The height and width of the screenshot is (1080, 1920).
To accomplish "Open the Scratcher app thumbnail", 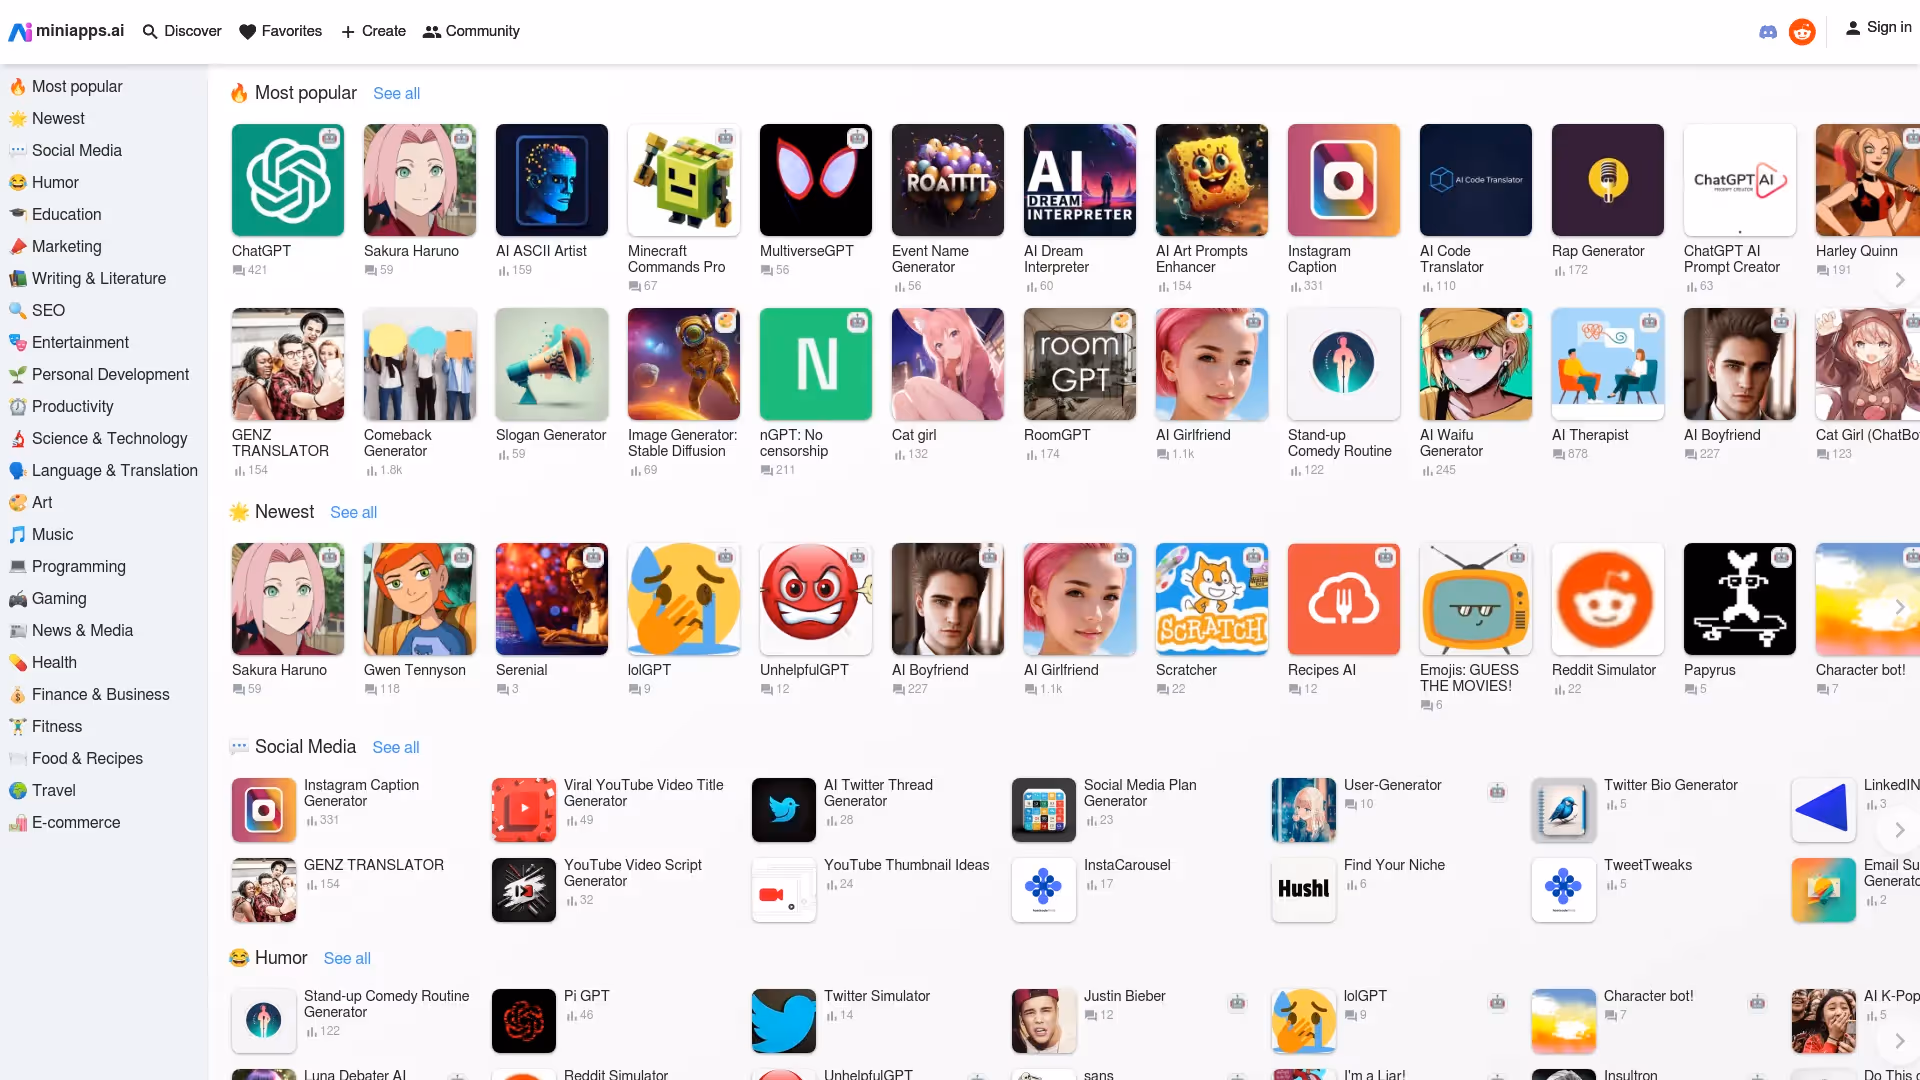I will pyautogui.click(x=1212, y=599).
